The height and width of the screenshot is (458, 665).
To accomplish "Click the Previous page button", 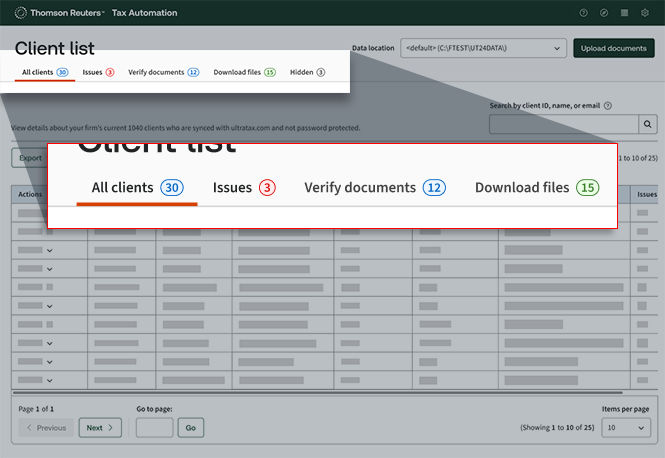I will pyautogui.click(x=46, y=427).
